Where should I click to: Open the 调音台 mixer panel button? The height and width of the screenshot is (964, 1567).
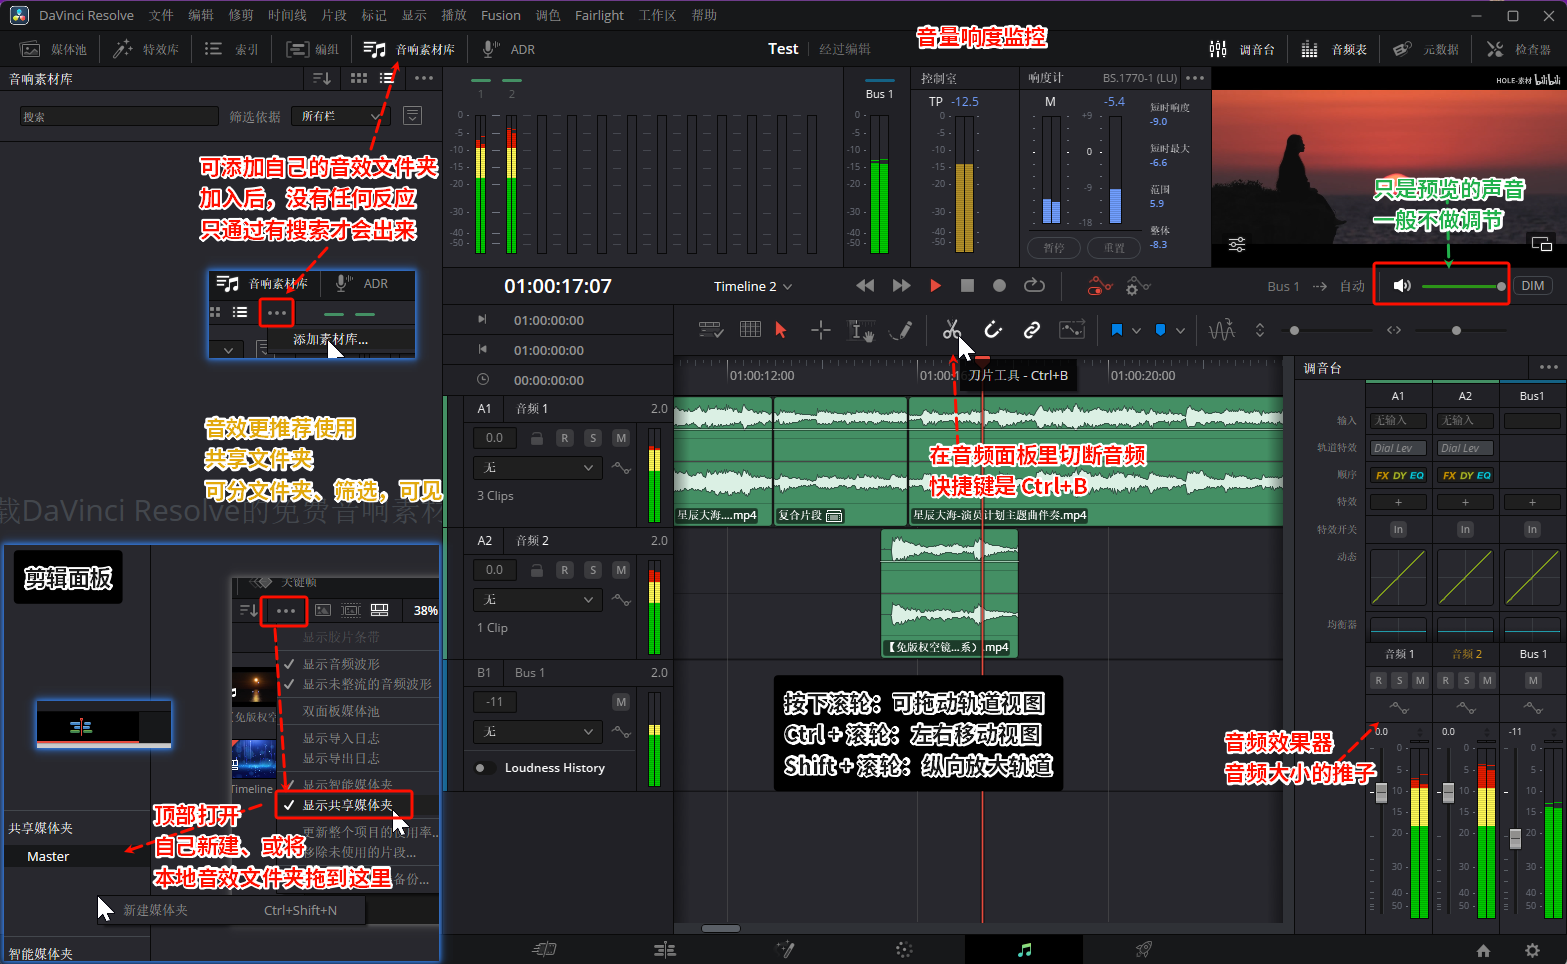click(1242, 49)
